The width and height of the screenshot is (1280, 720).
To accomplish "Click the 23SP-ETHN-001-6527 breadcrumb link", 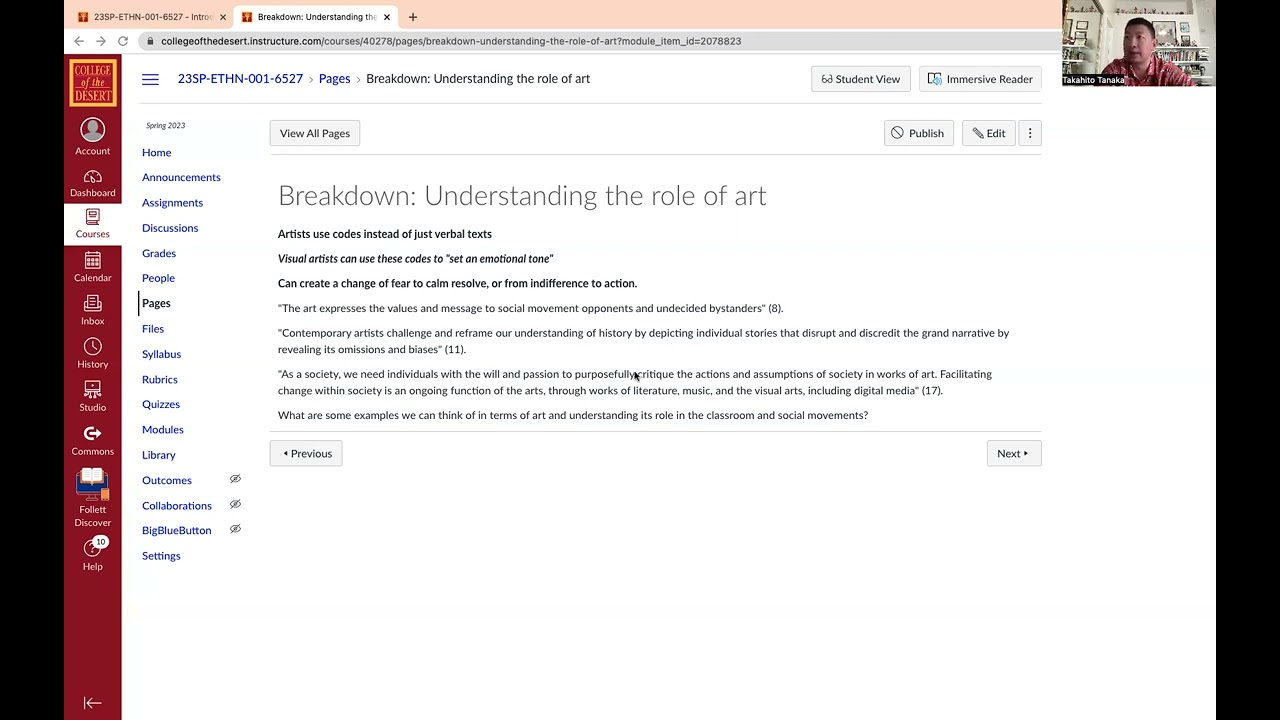I will point(240,79).
